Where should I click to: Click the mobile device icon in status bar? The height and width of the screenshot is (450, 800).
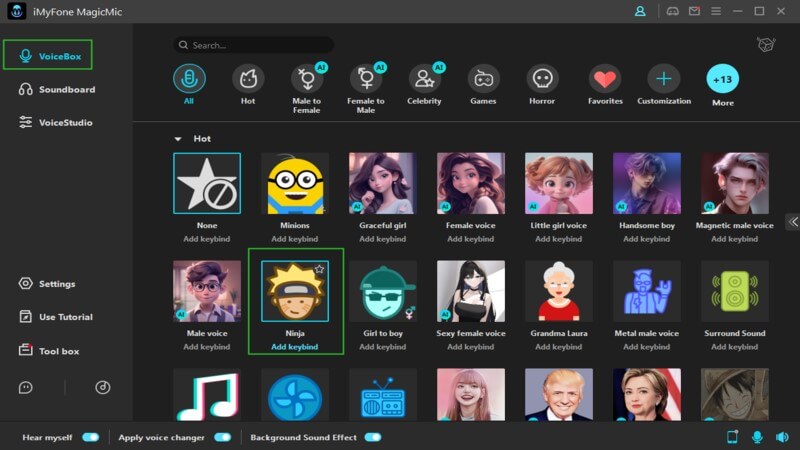coord(732,437)
